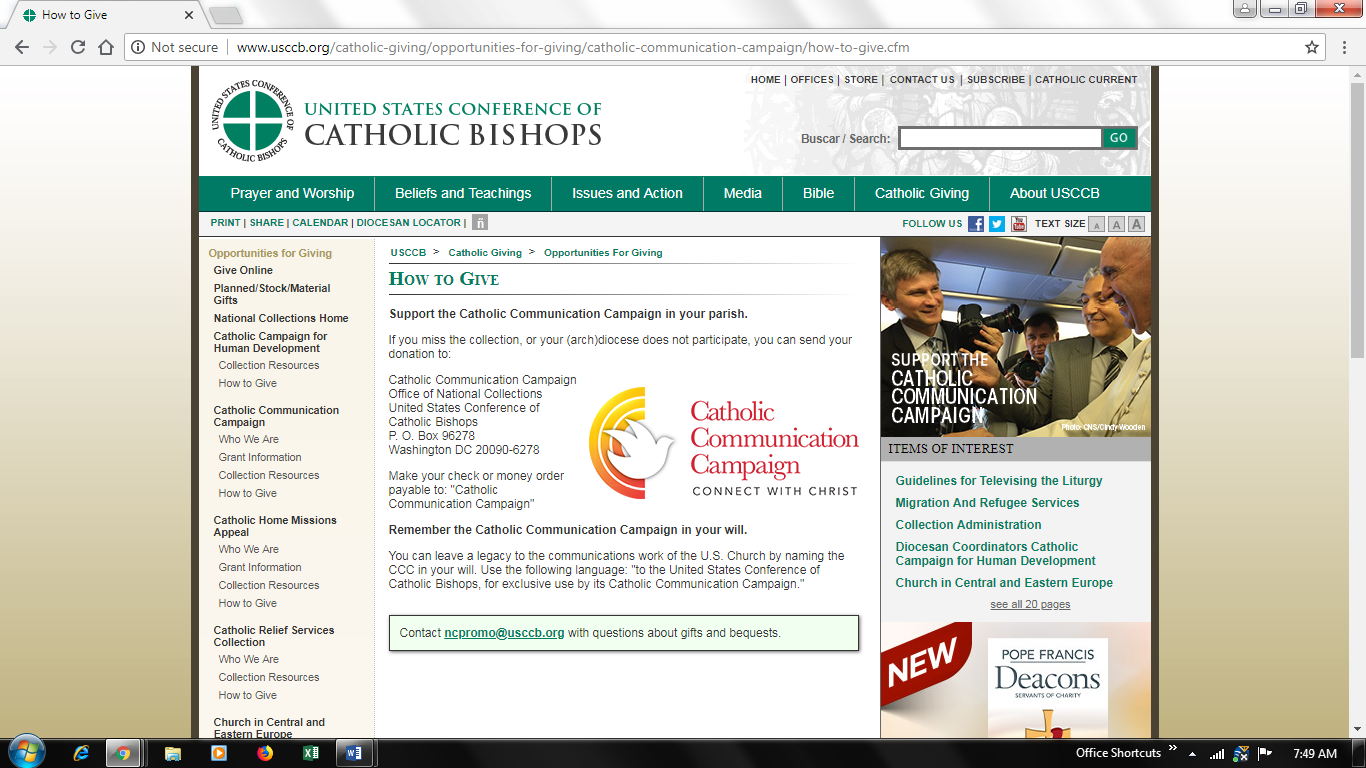Expand the Office Shortcuts toolbar chevron
This screenshot has height=768, width=1366.
click(1174, 750)
